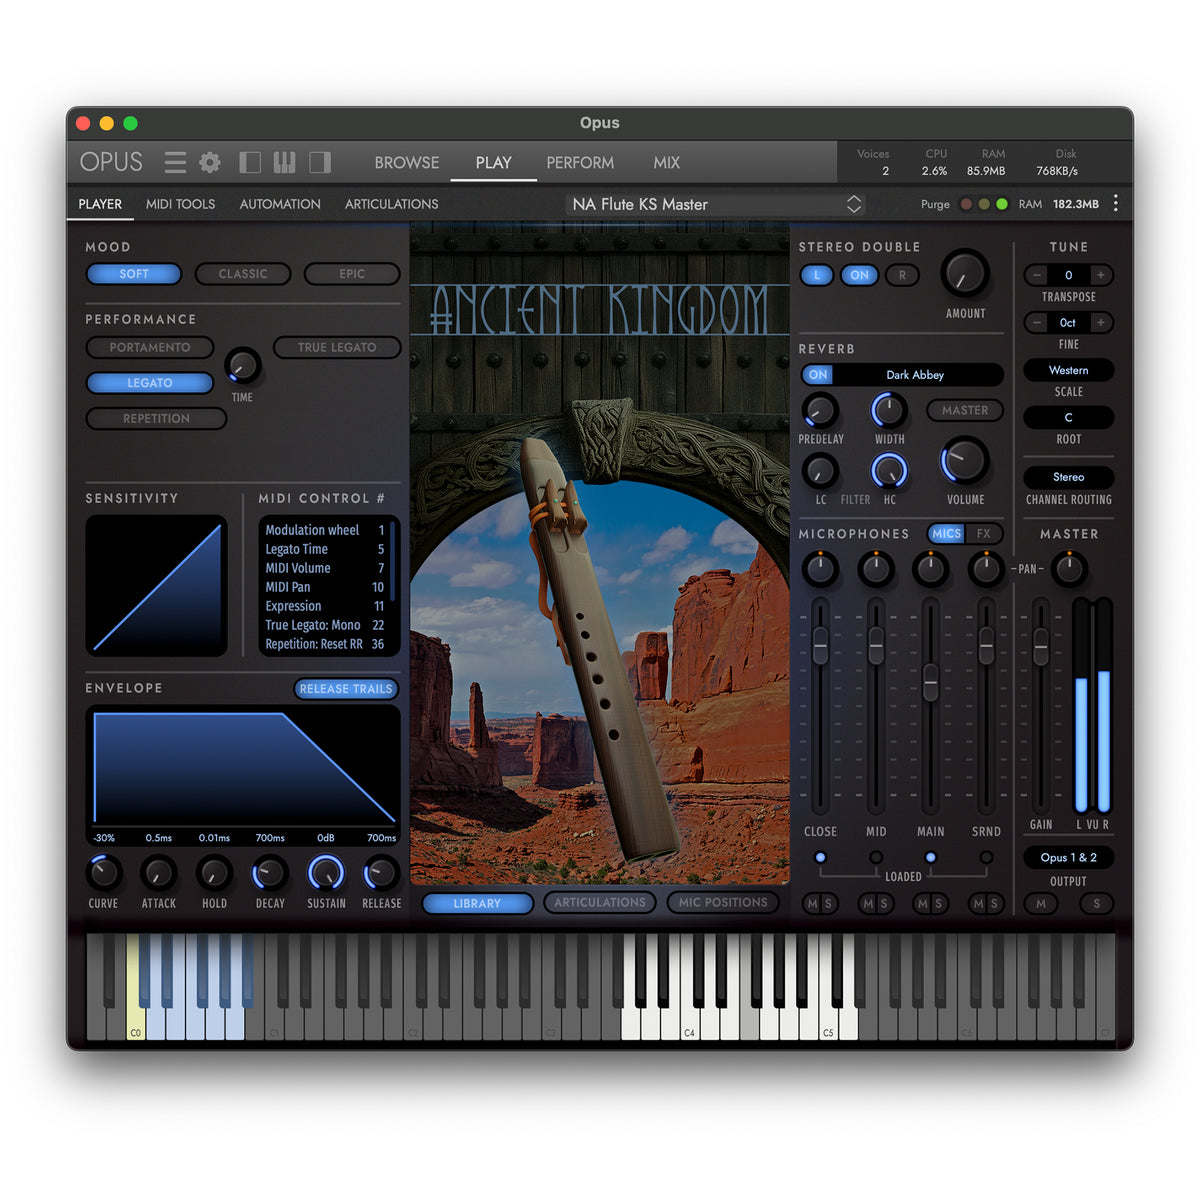The image size is (1200, 1200).
Task: Click the Reverb HC filter knob
Action: [x=889, y=471]
